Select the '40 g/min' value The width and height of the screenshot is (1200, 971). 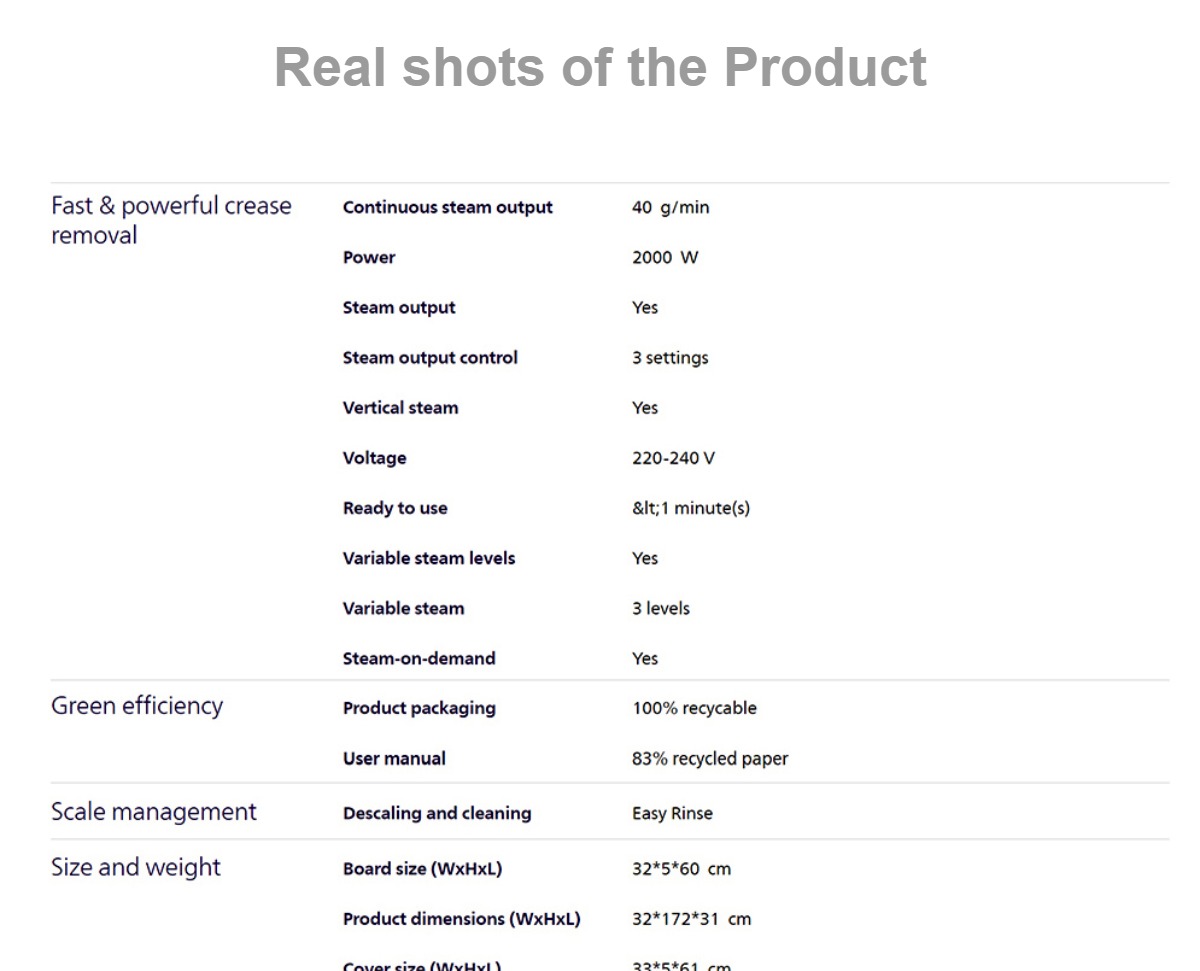pyautogui.click(x=670, y=207)
